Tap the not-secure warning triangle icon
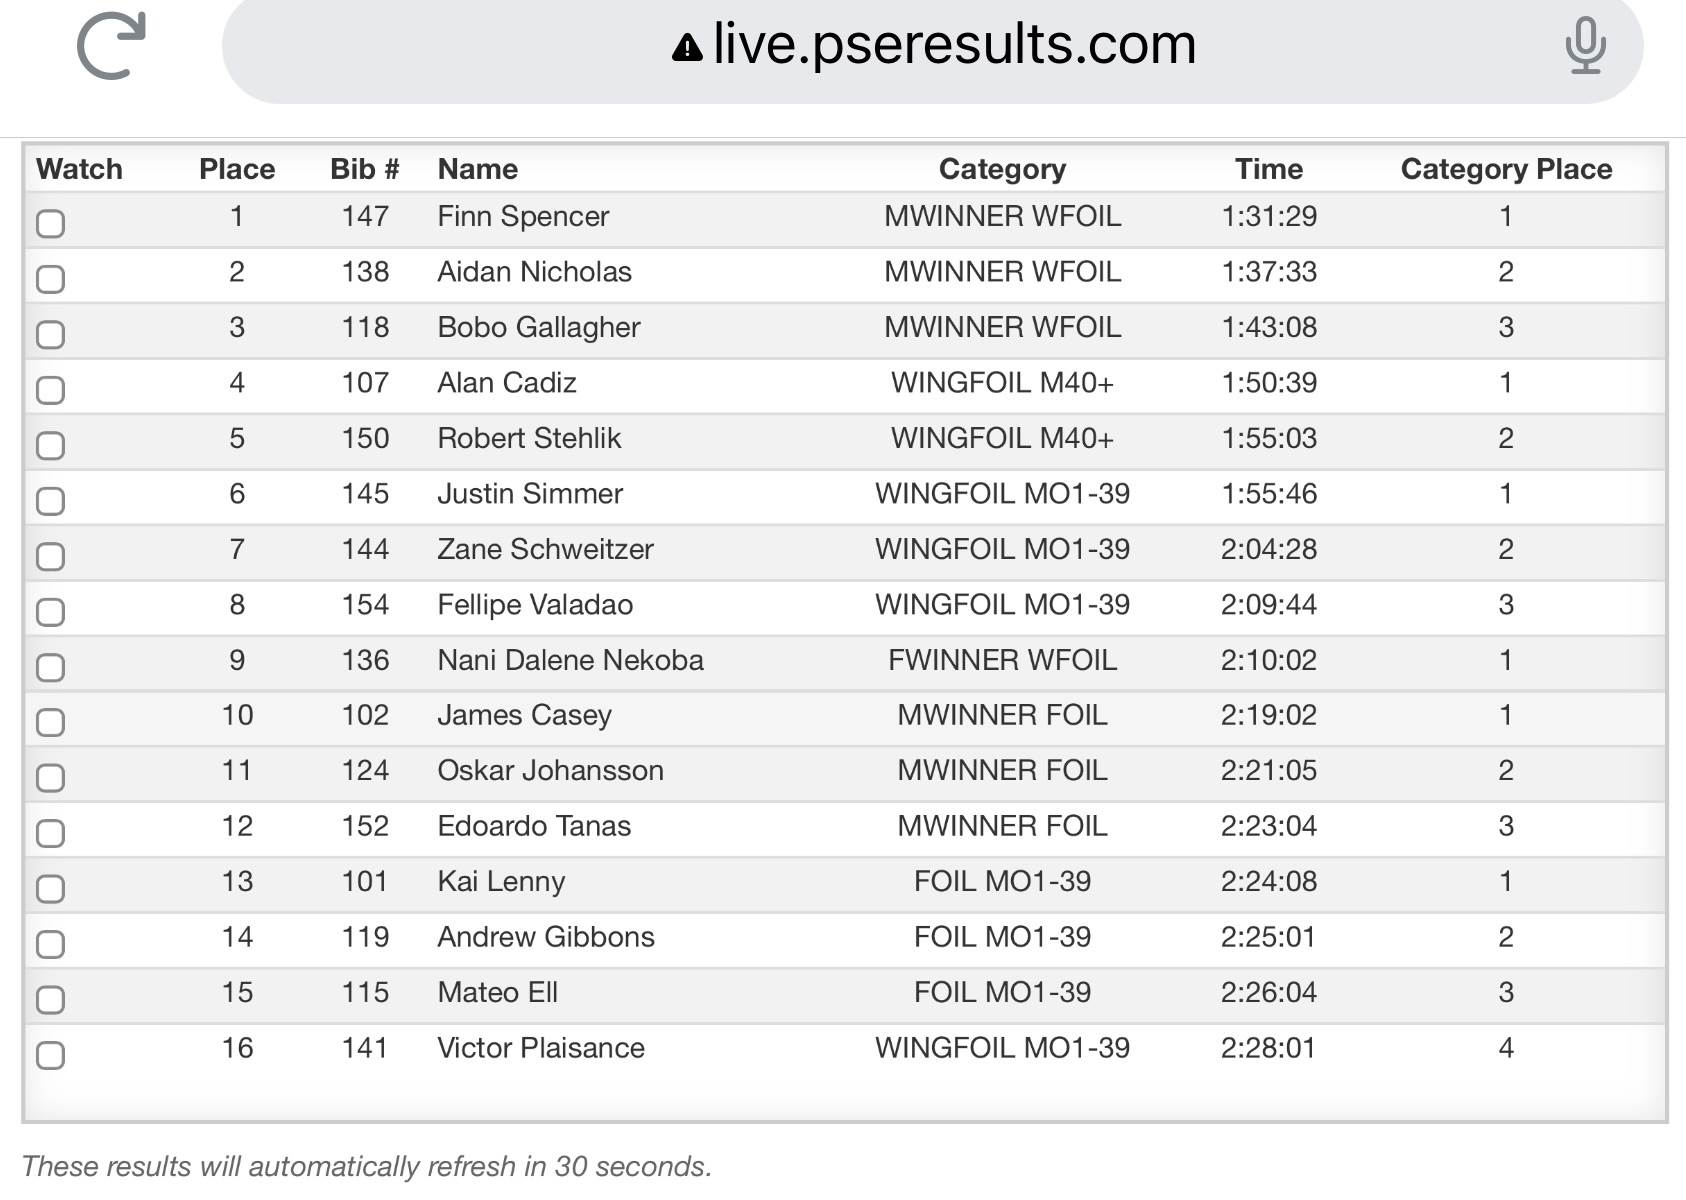This screenshot has width=1686, height=1200. [x=687, y=48]
